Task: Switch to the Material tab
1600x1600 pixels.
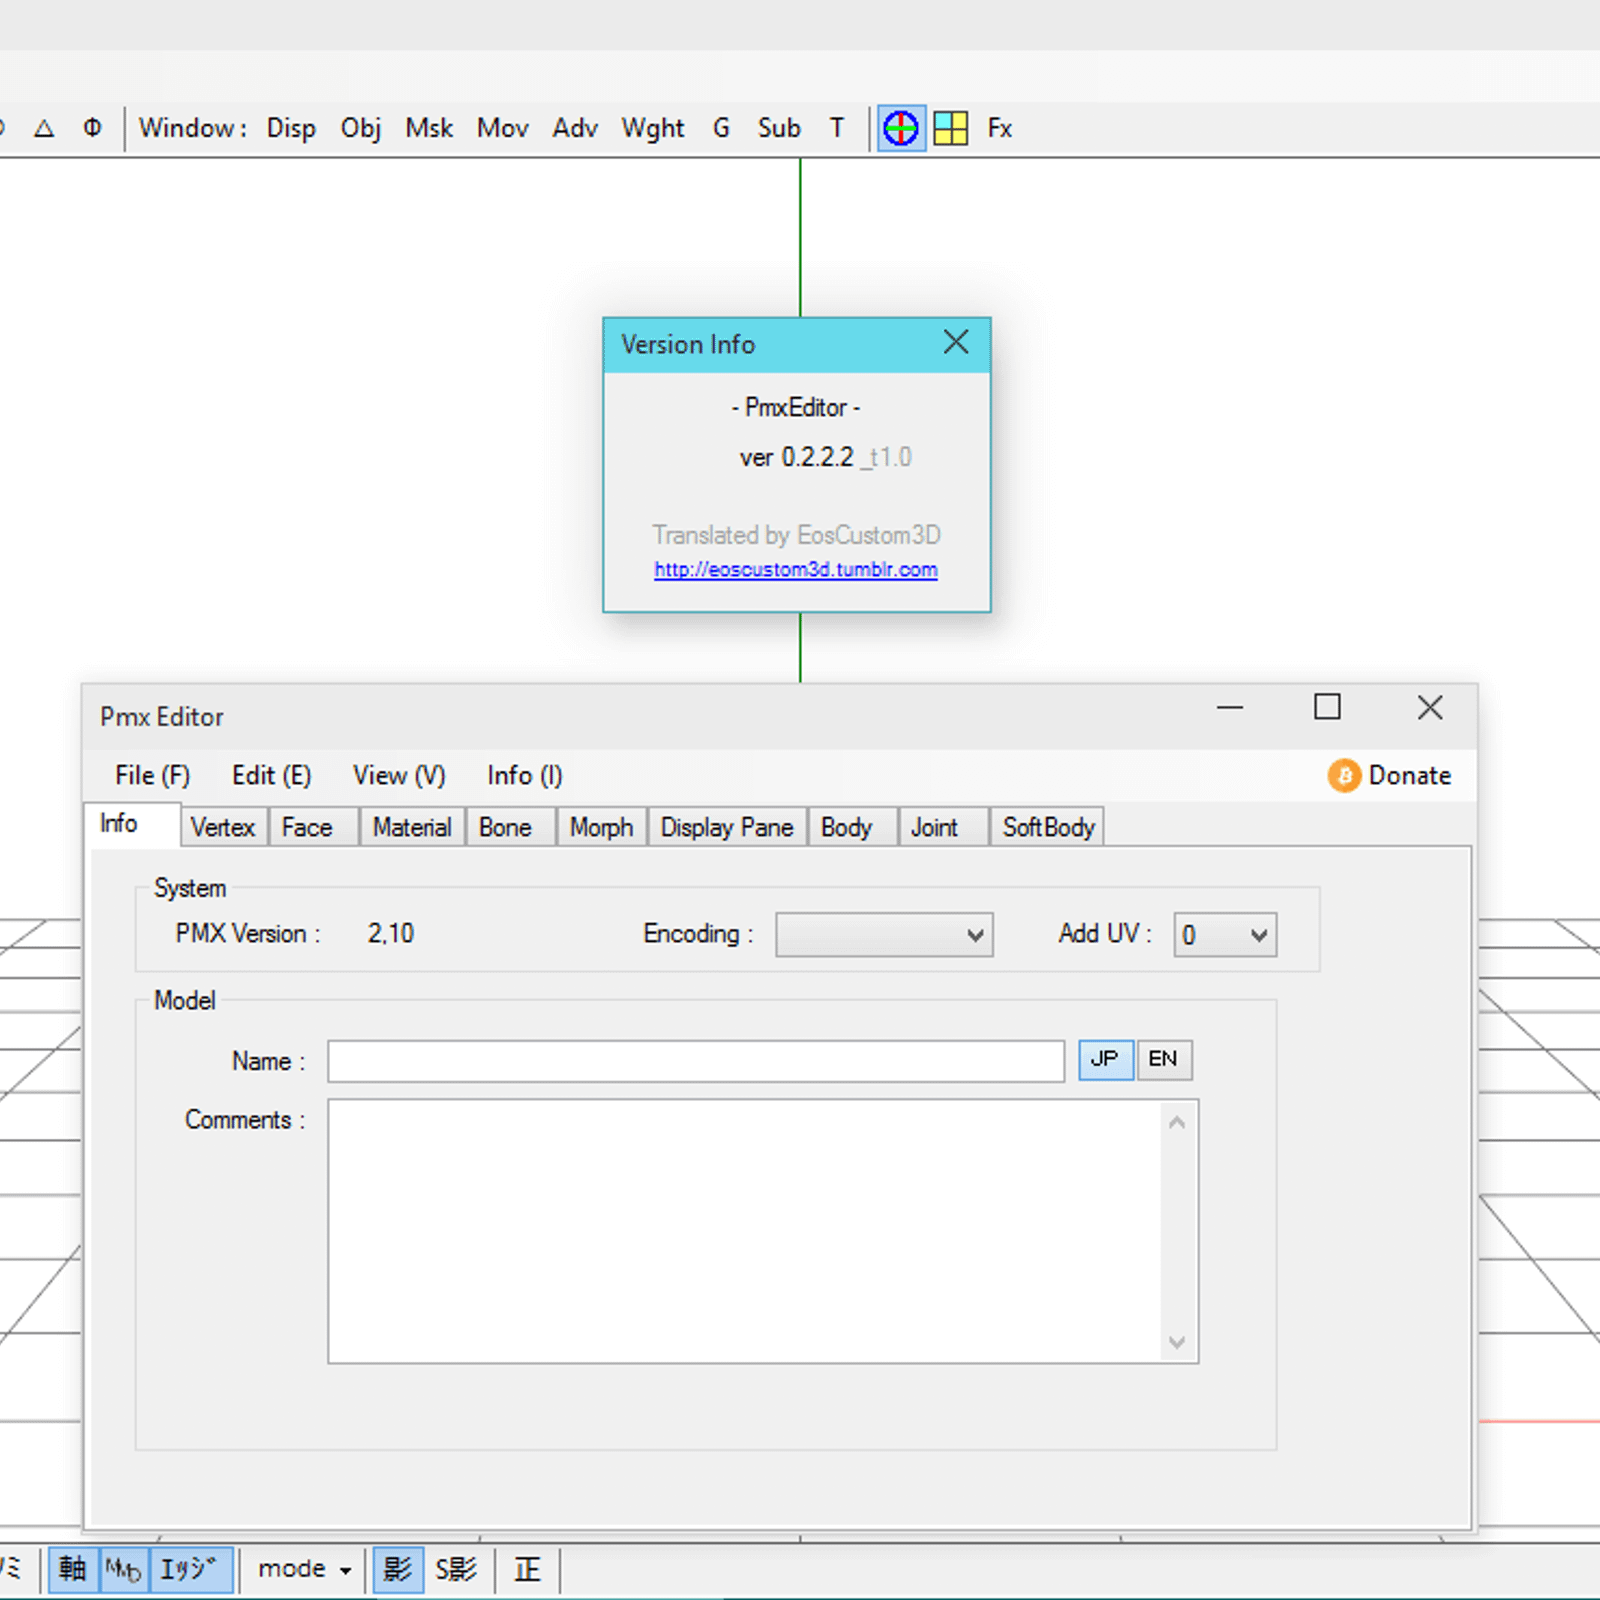Action: pos(412,827)
